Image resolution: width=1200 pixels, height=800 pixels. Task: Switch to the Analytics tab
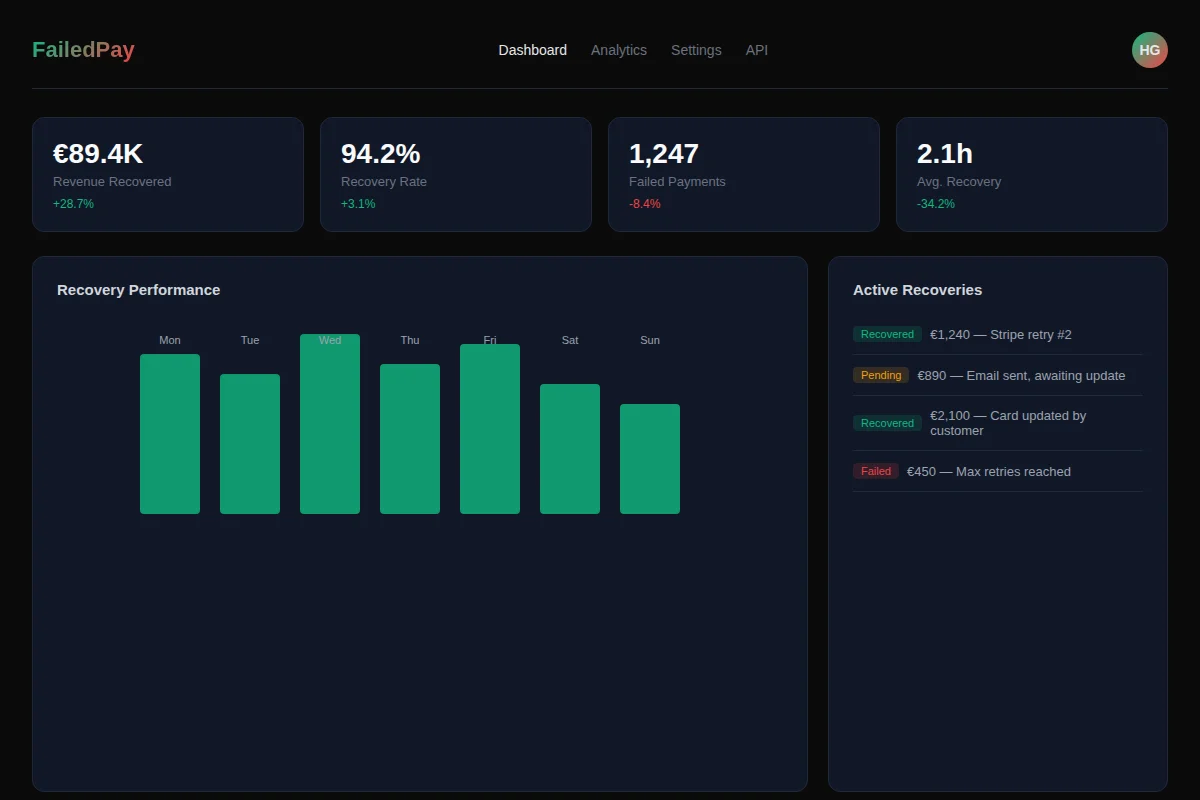pos(618,50)
